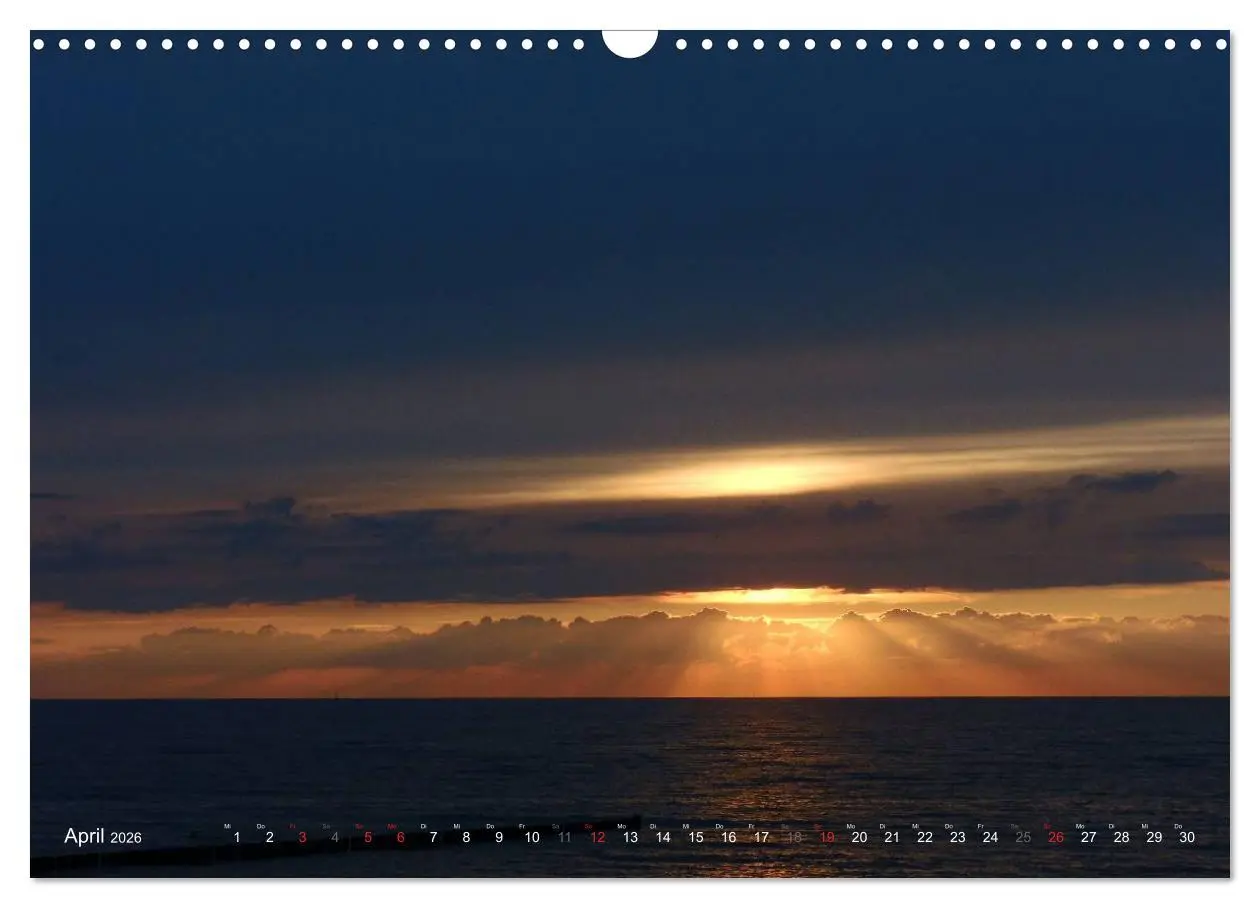Viewport: 1260px width, 908px height.
Task: Select date 7
Action: pyautogui.click(x=433, y=837)
